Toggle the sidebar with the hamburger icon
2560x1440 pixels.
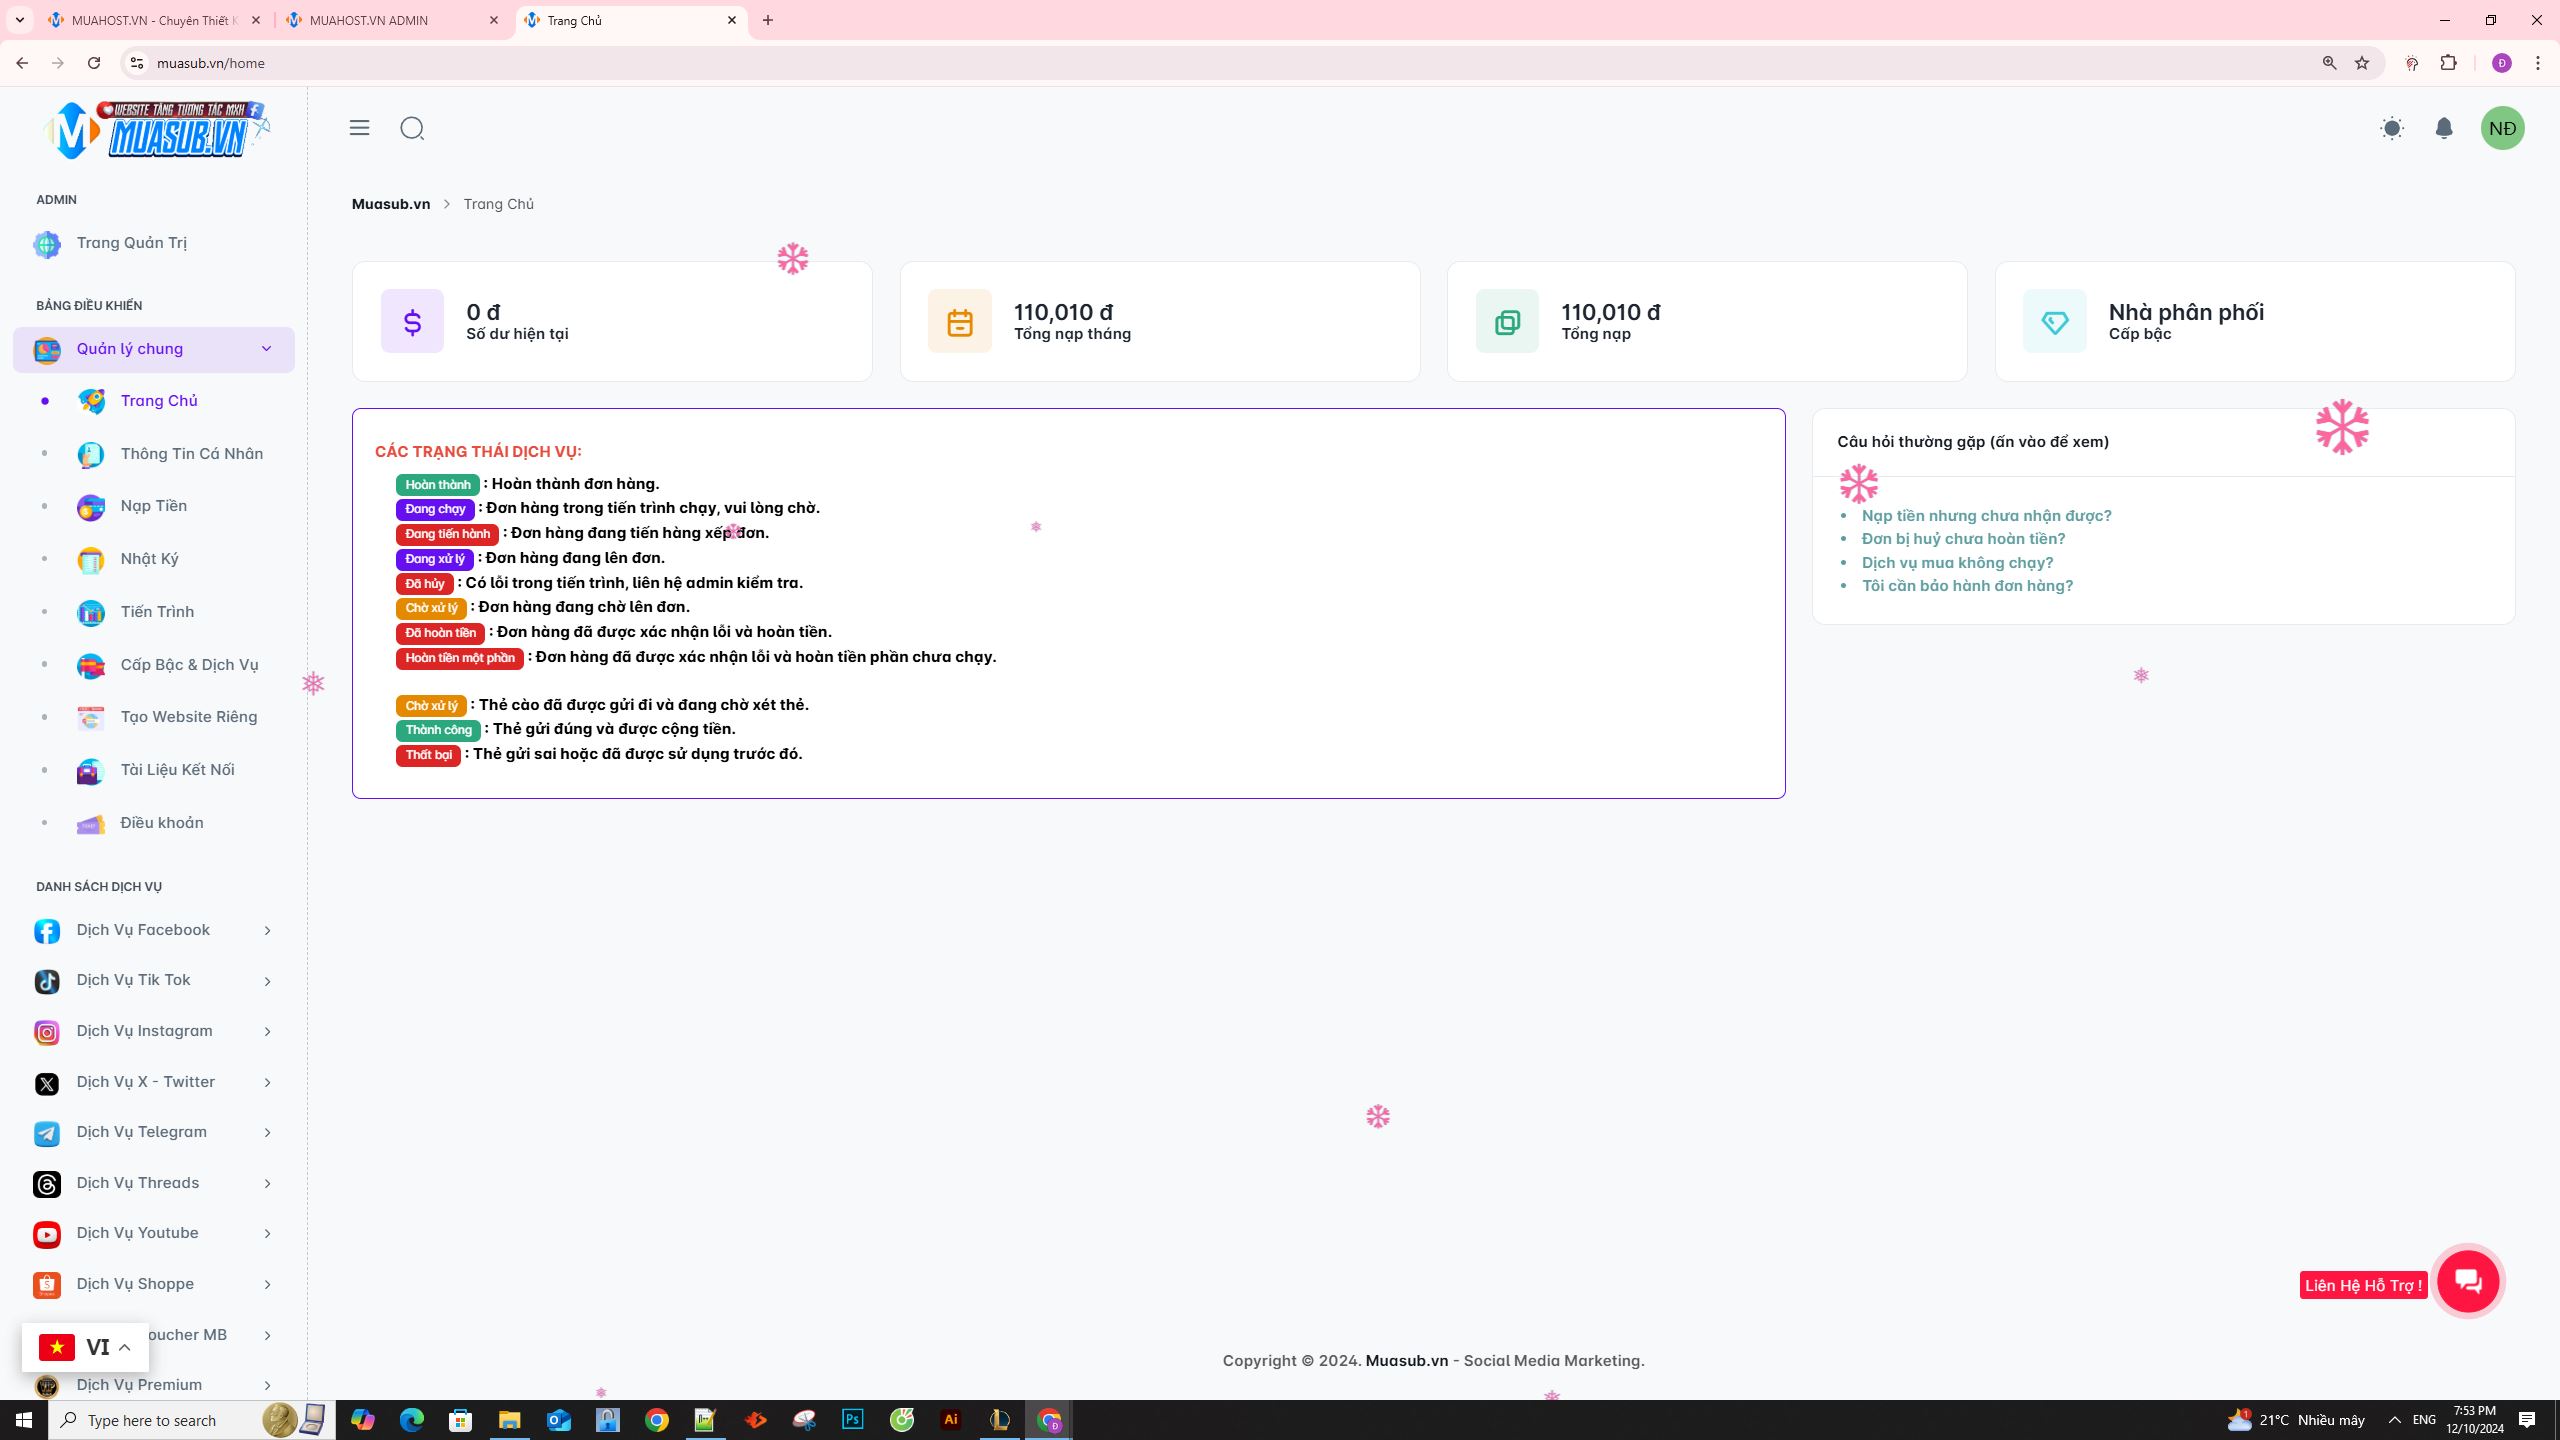click(359, 128)
